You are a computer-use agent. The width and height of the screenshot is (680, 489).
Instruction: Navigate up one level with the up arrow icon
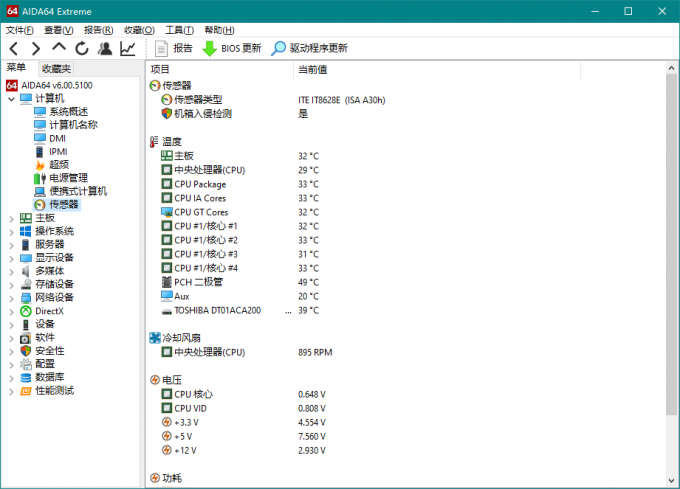pos(59,47)
